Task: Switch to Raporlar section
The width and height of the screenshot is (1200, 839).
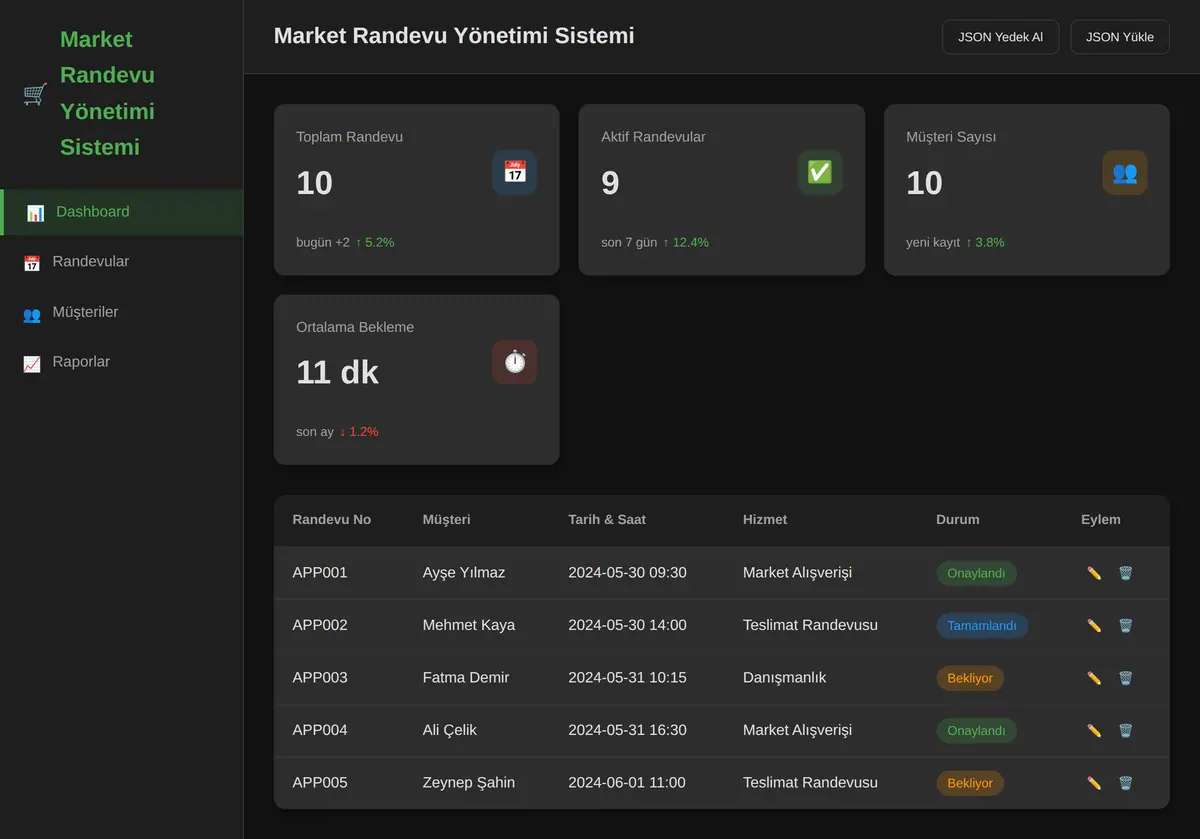Action: click(121, 362)
